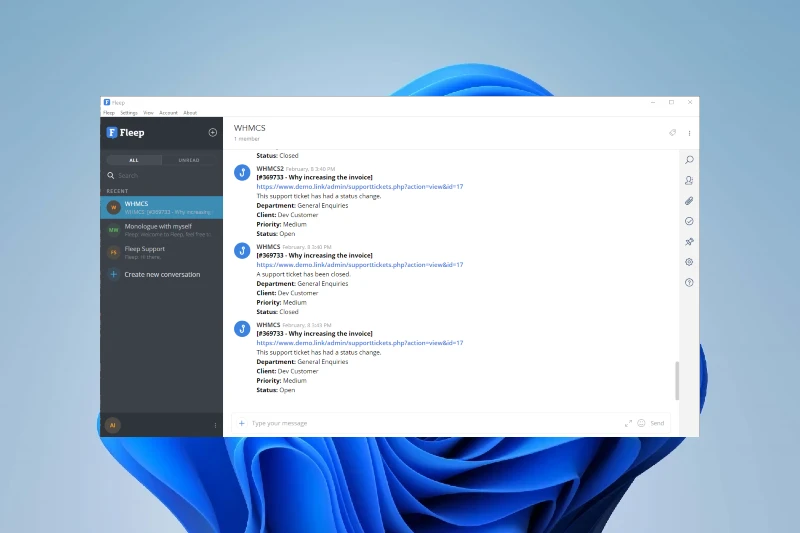Open the conversation header three-dot menu
Image resolution: width=800 pixels, height=533 pixels.
[x=689, y=133]
